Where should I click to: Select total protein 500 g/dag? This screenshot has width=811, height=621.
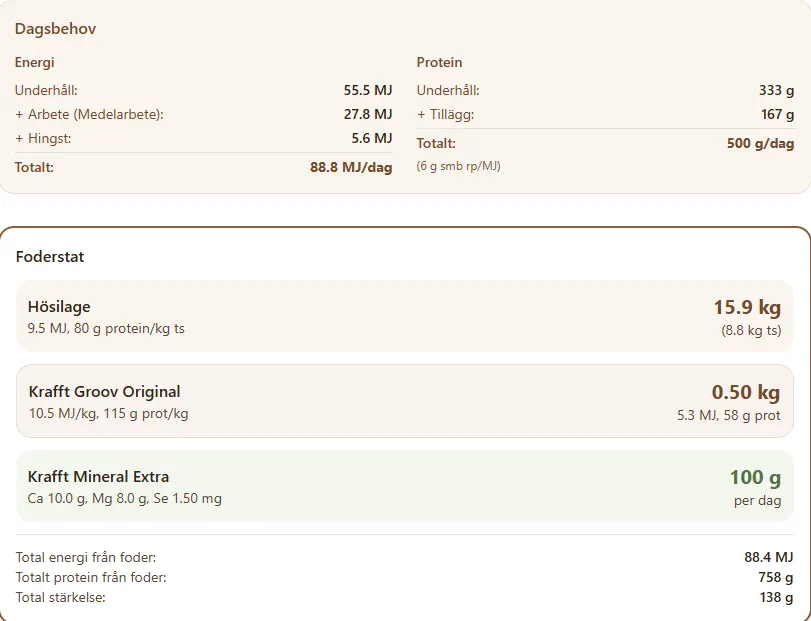(x=760, y=143)
